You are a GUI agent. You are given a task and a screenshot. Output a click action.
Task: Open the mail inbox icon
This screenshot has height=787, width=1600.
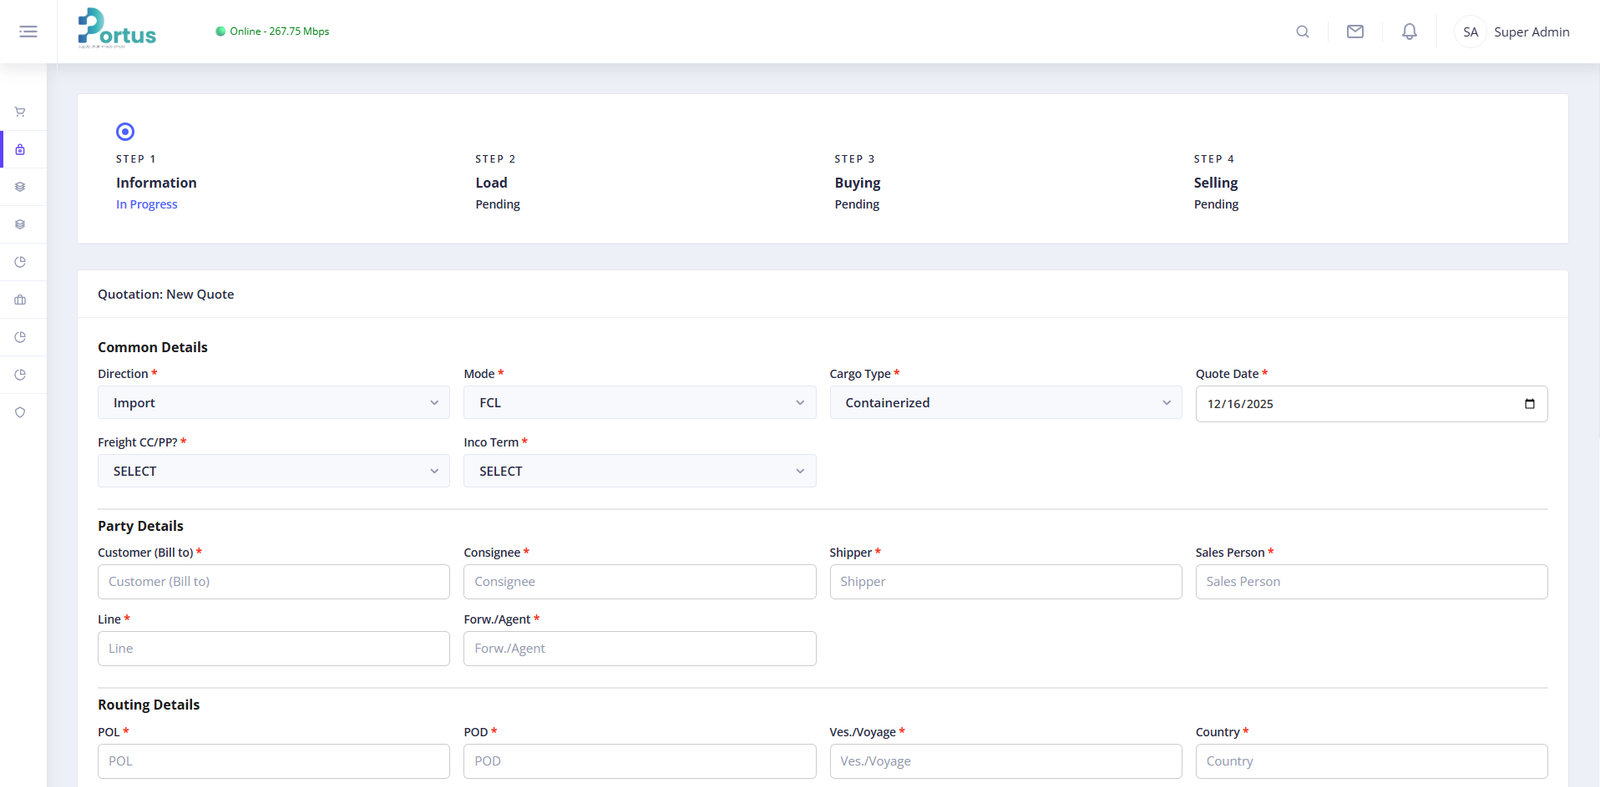(1355, 32)
